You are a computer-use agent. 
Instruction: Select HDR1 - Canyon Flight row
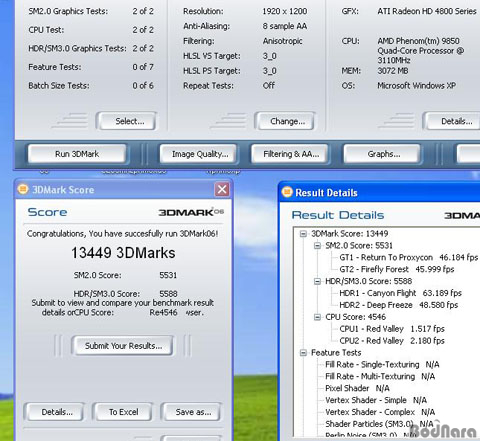pos(400,293)
